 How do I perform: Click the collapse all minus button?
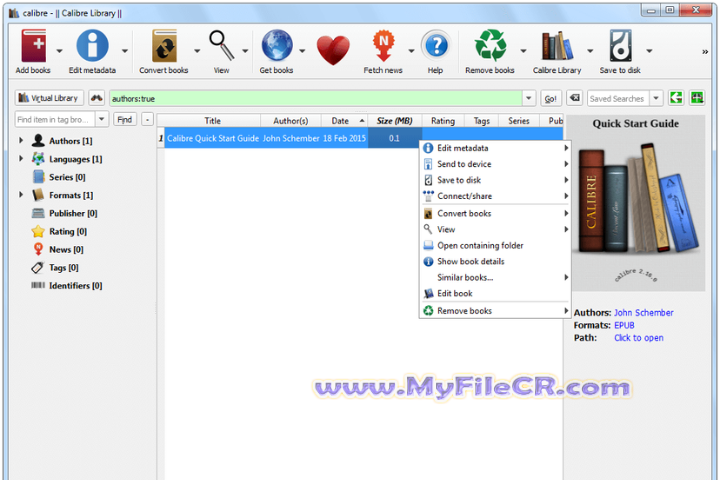[x=147, y=119]
